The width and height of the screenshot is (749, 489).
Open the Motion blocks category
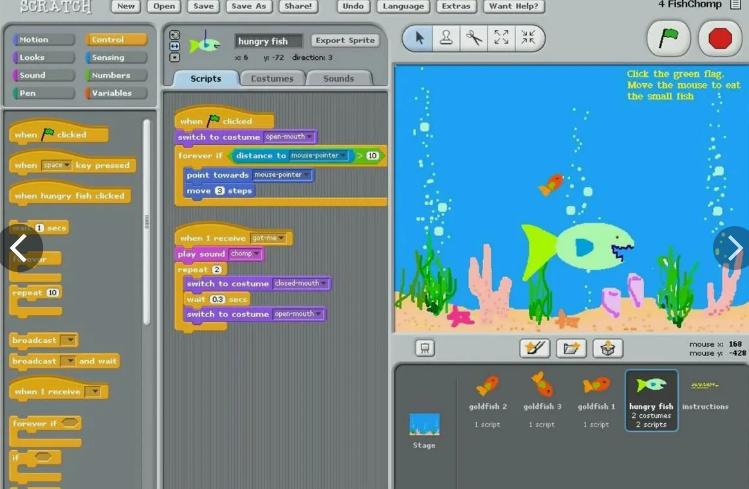(43, 40)
